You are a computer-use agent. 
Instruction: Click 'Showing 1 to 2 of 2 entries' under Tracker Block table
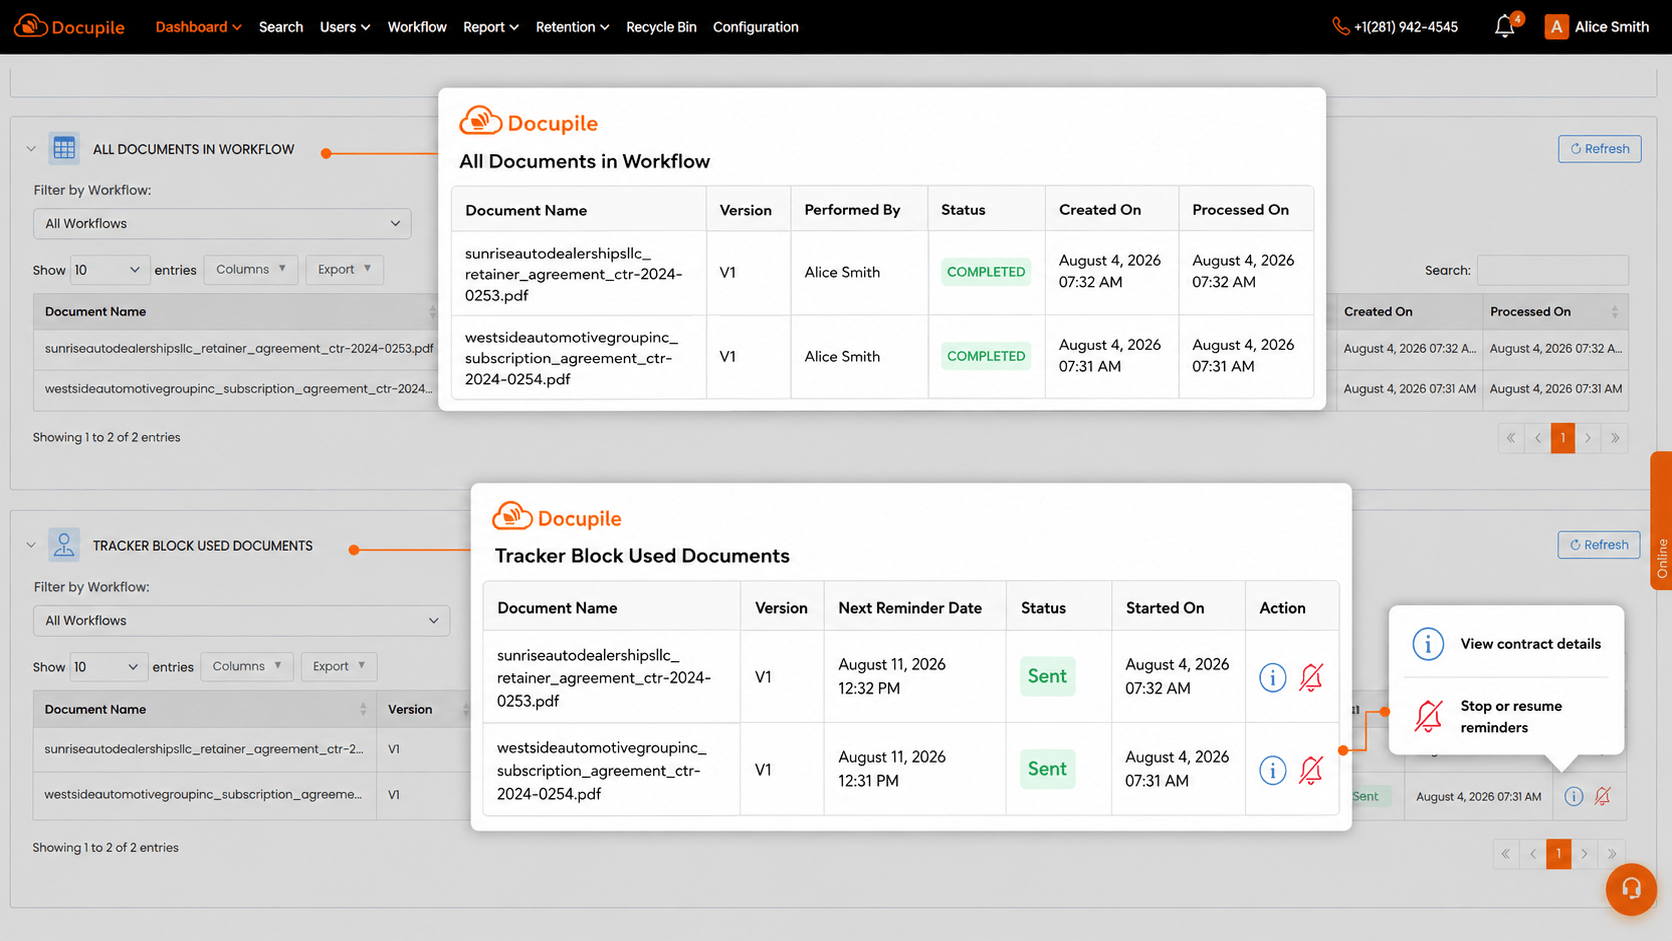(106, 848)
